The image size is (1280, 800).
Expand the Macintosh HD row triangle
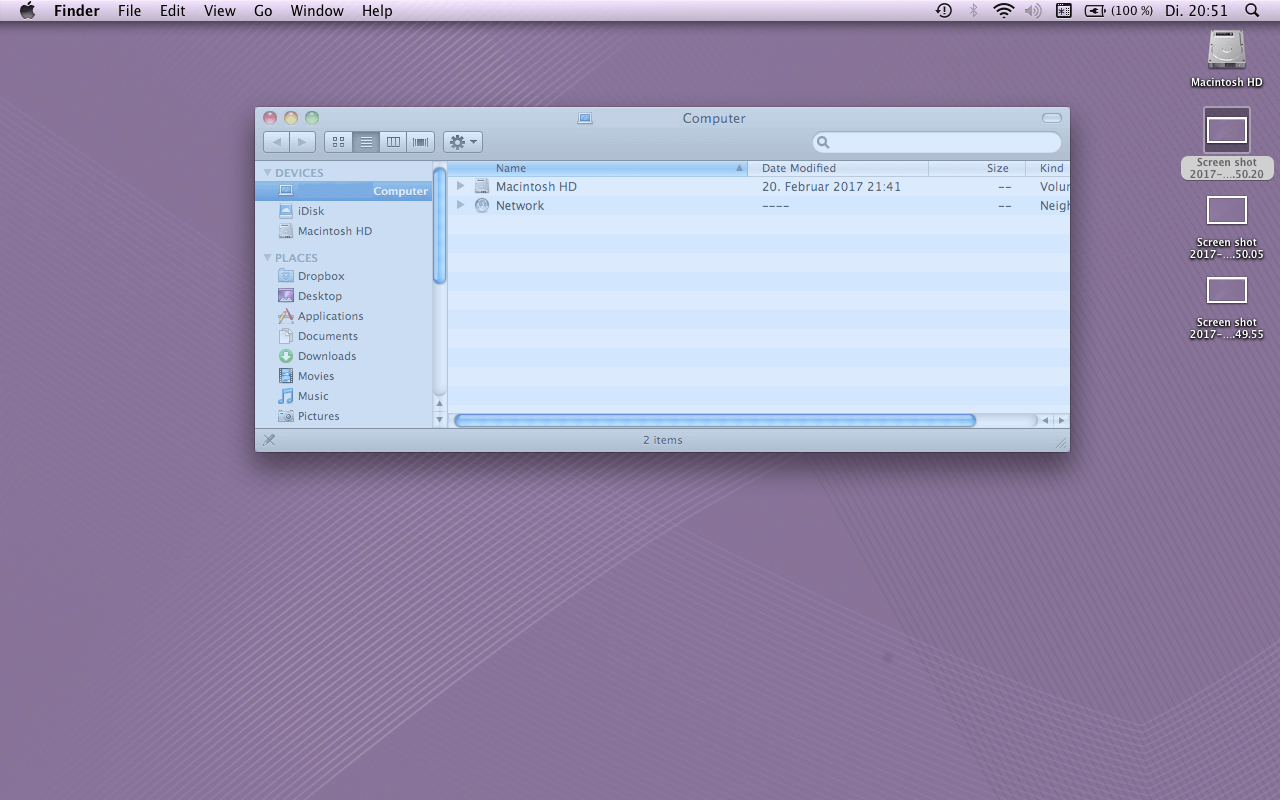tap(460, 186)
